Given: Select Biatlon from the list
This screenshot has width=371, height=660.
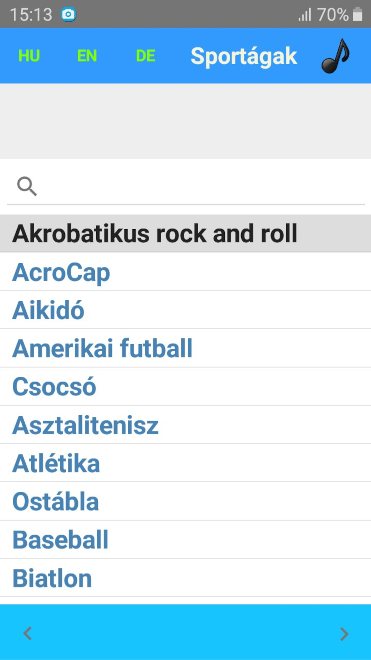Looking at the screenshot, I should coord(185,578).
